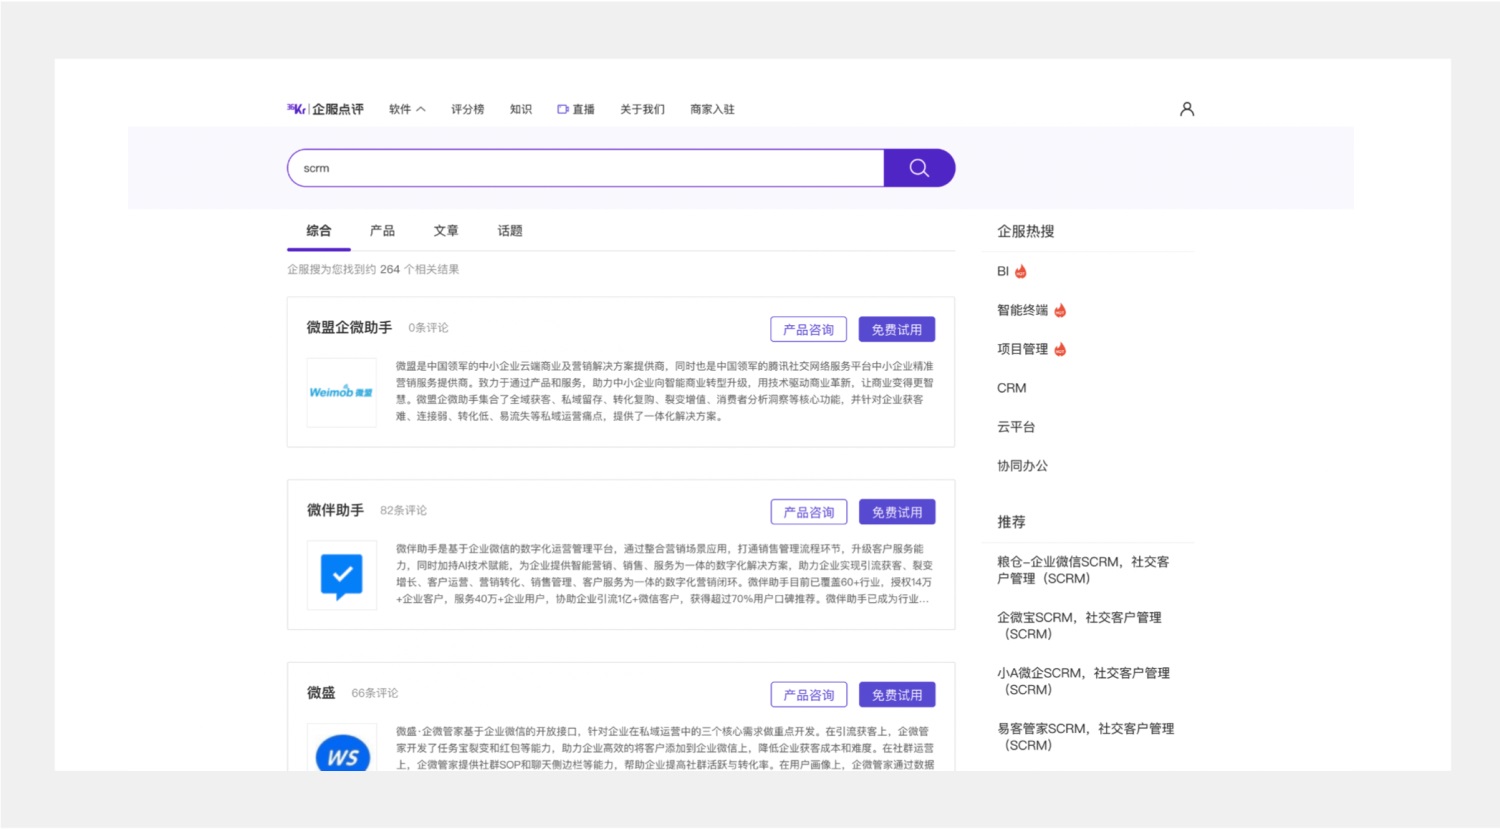Click the 82条评论 count for 微伴助手
The width and height of the screenshot is (1500, 829).
click(403, 511)
